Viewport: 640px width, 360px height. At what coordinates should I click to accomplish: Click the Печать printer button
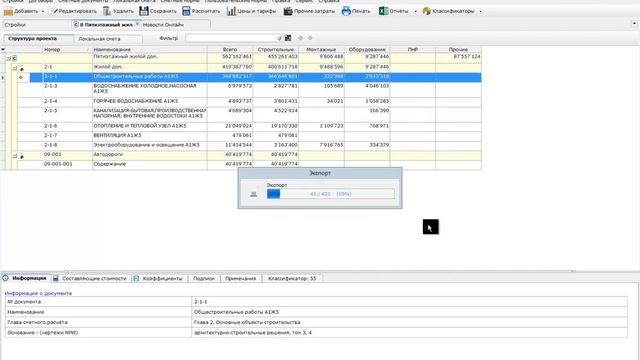[356, 11]
